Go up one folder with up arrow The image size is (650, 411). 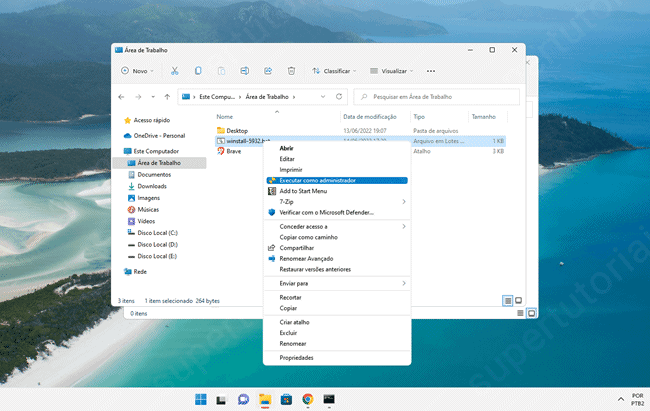pyautogui.click(x=165, y=97)
